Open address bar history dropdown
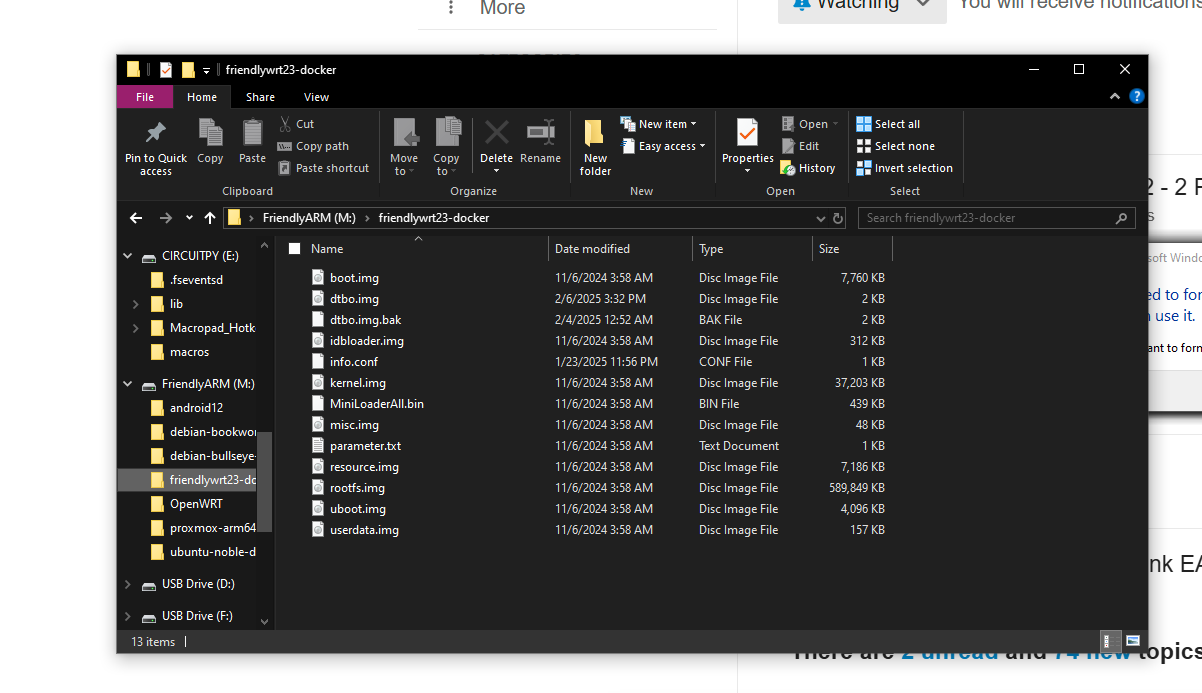This screenshot has width=1202, height=693. [x=821, y=218]
